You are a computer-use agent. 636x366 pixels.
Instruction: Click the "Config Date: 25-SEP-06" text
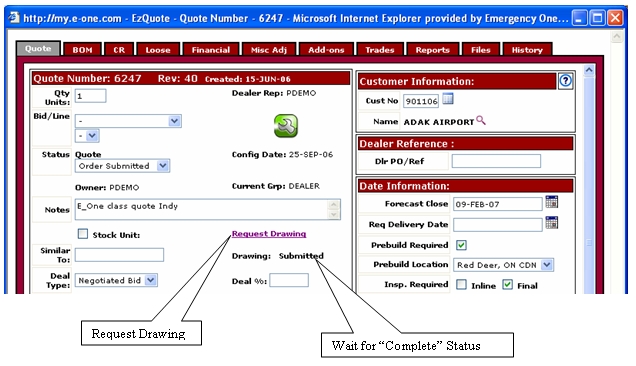point(282,155)
